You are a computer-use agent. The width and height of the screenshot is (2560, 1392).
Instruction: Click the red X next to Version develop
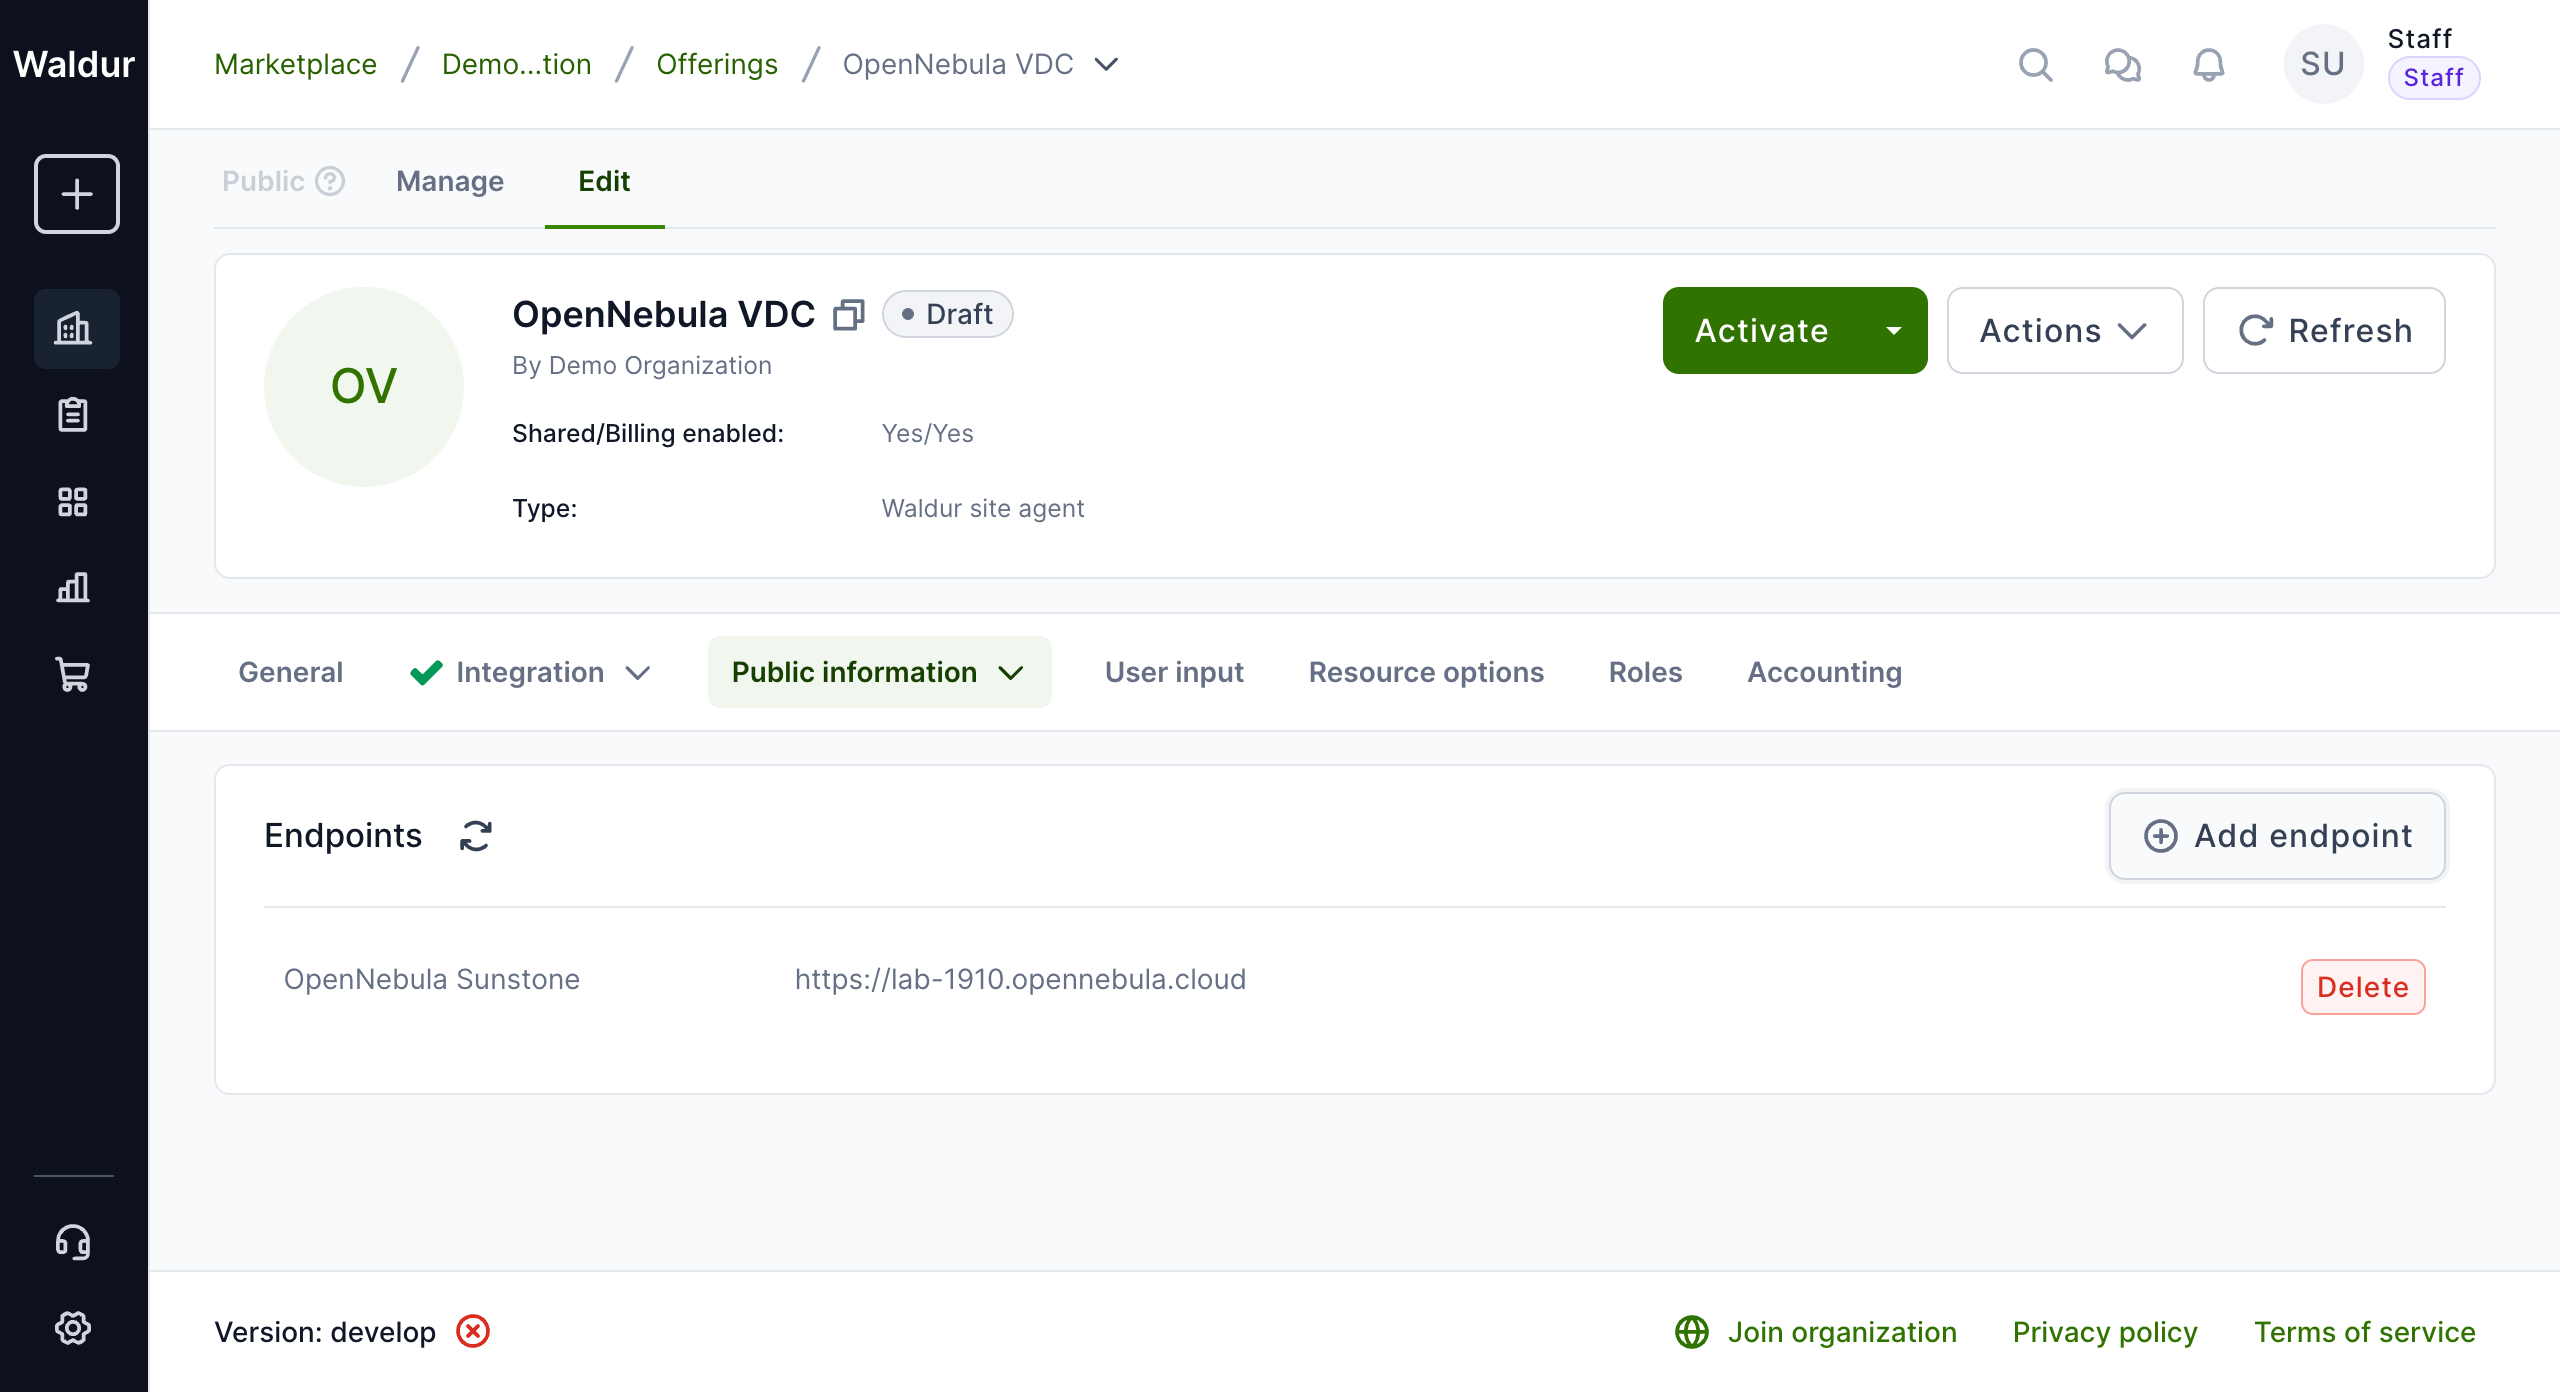coord(473,1332)
